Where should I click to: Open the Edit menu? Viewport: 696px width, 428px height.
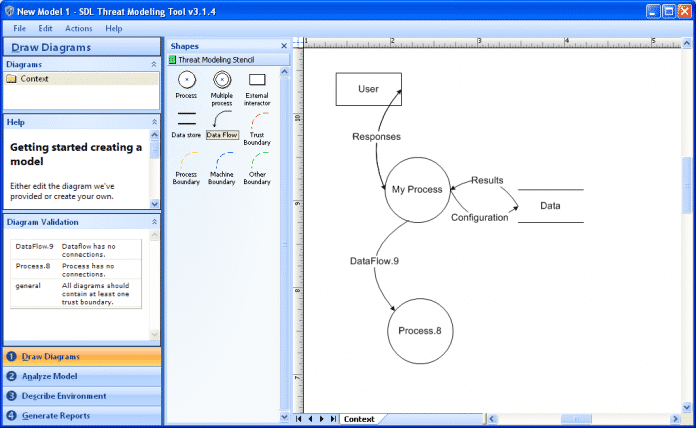coord(45,28)
